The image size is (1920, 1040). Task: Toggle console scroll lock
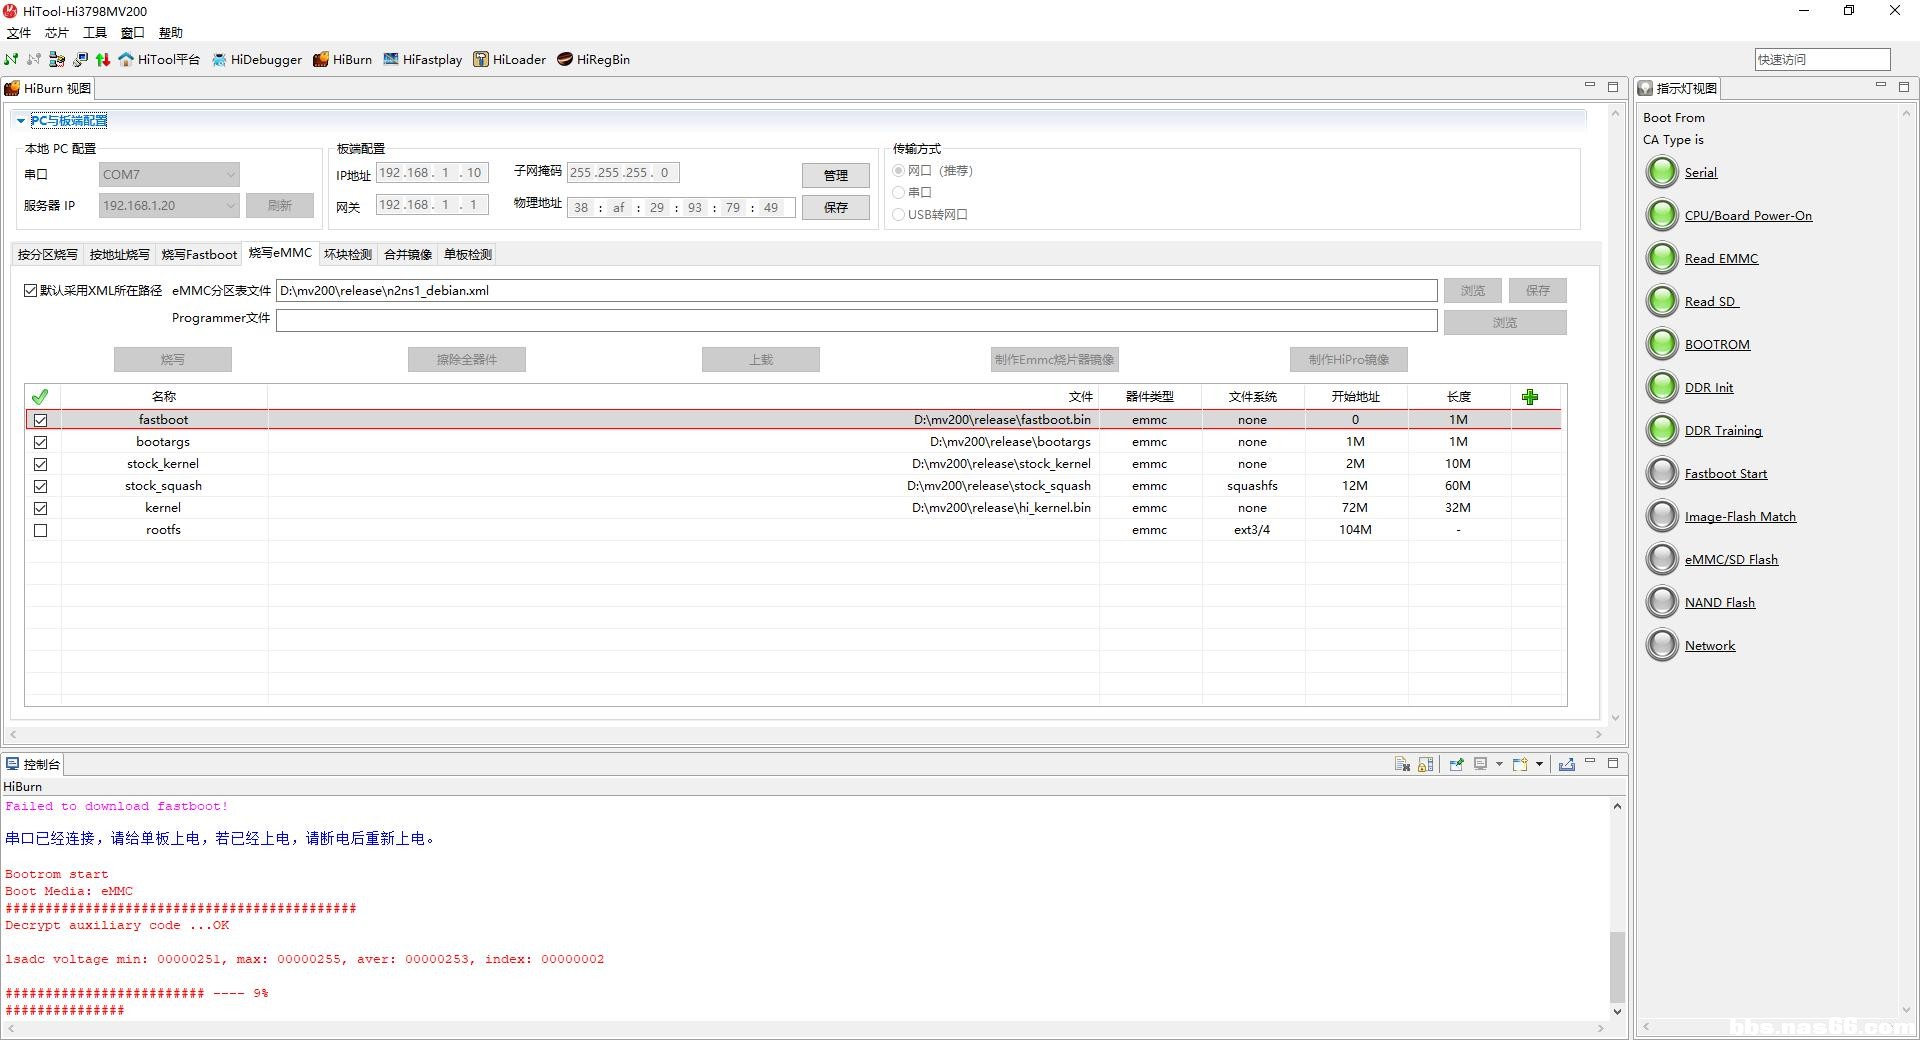click(x=1426, y=764)
